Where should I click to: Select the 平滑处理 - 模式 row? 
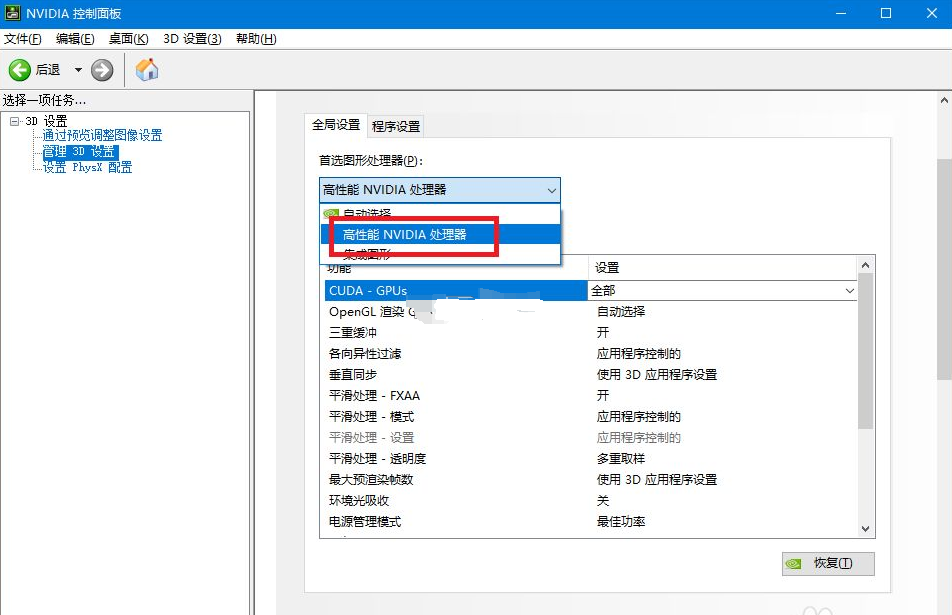tap(591, 417)
